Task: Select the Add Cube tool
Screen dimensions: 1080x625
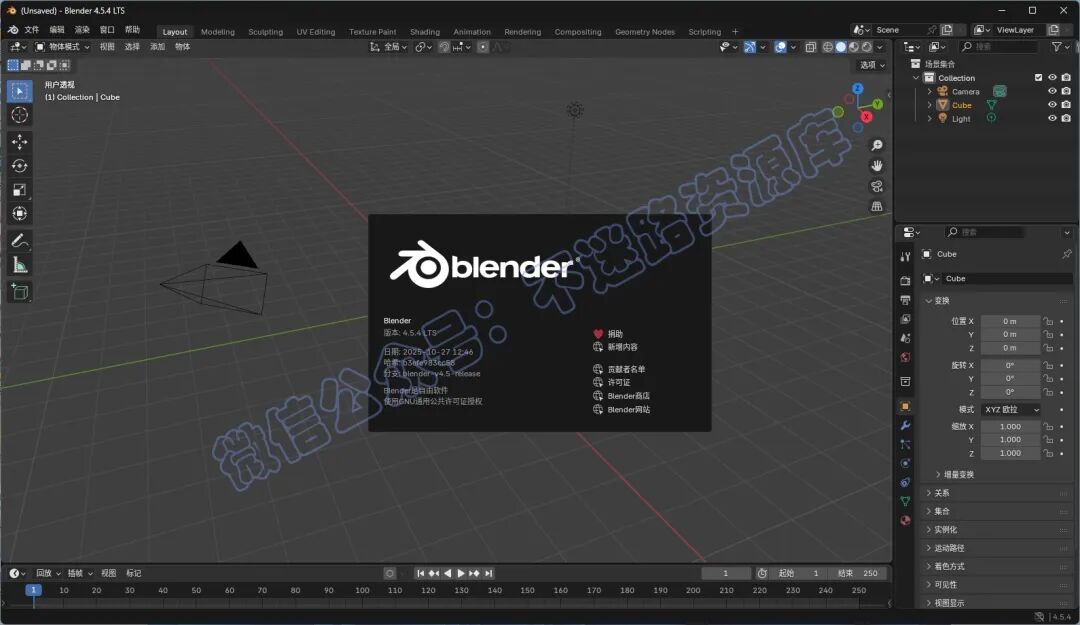Action: 19,292
